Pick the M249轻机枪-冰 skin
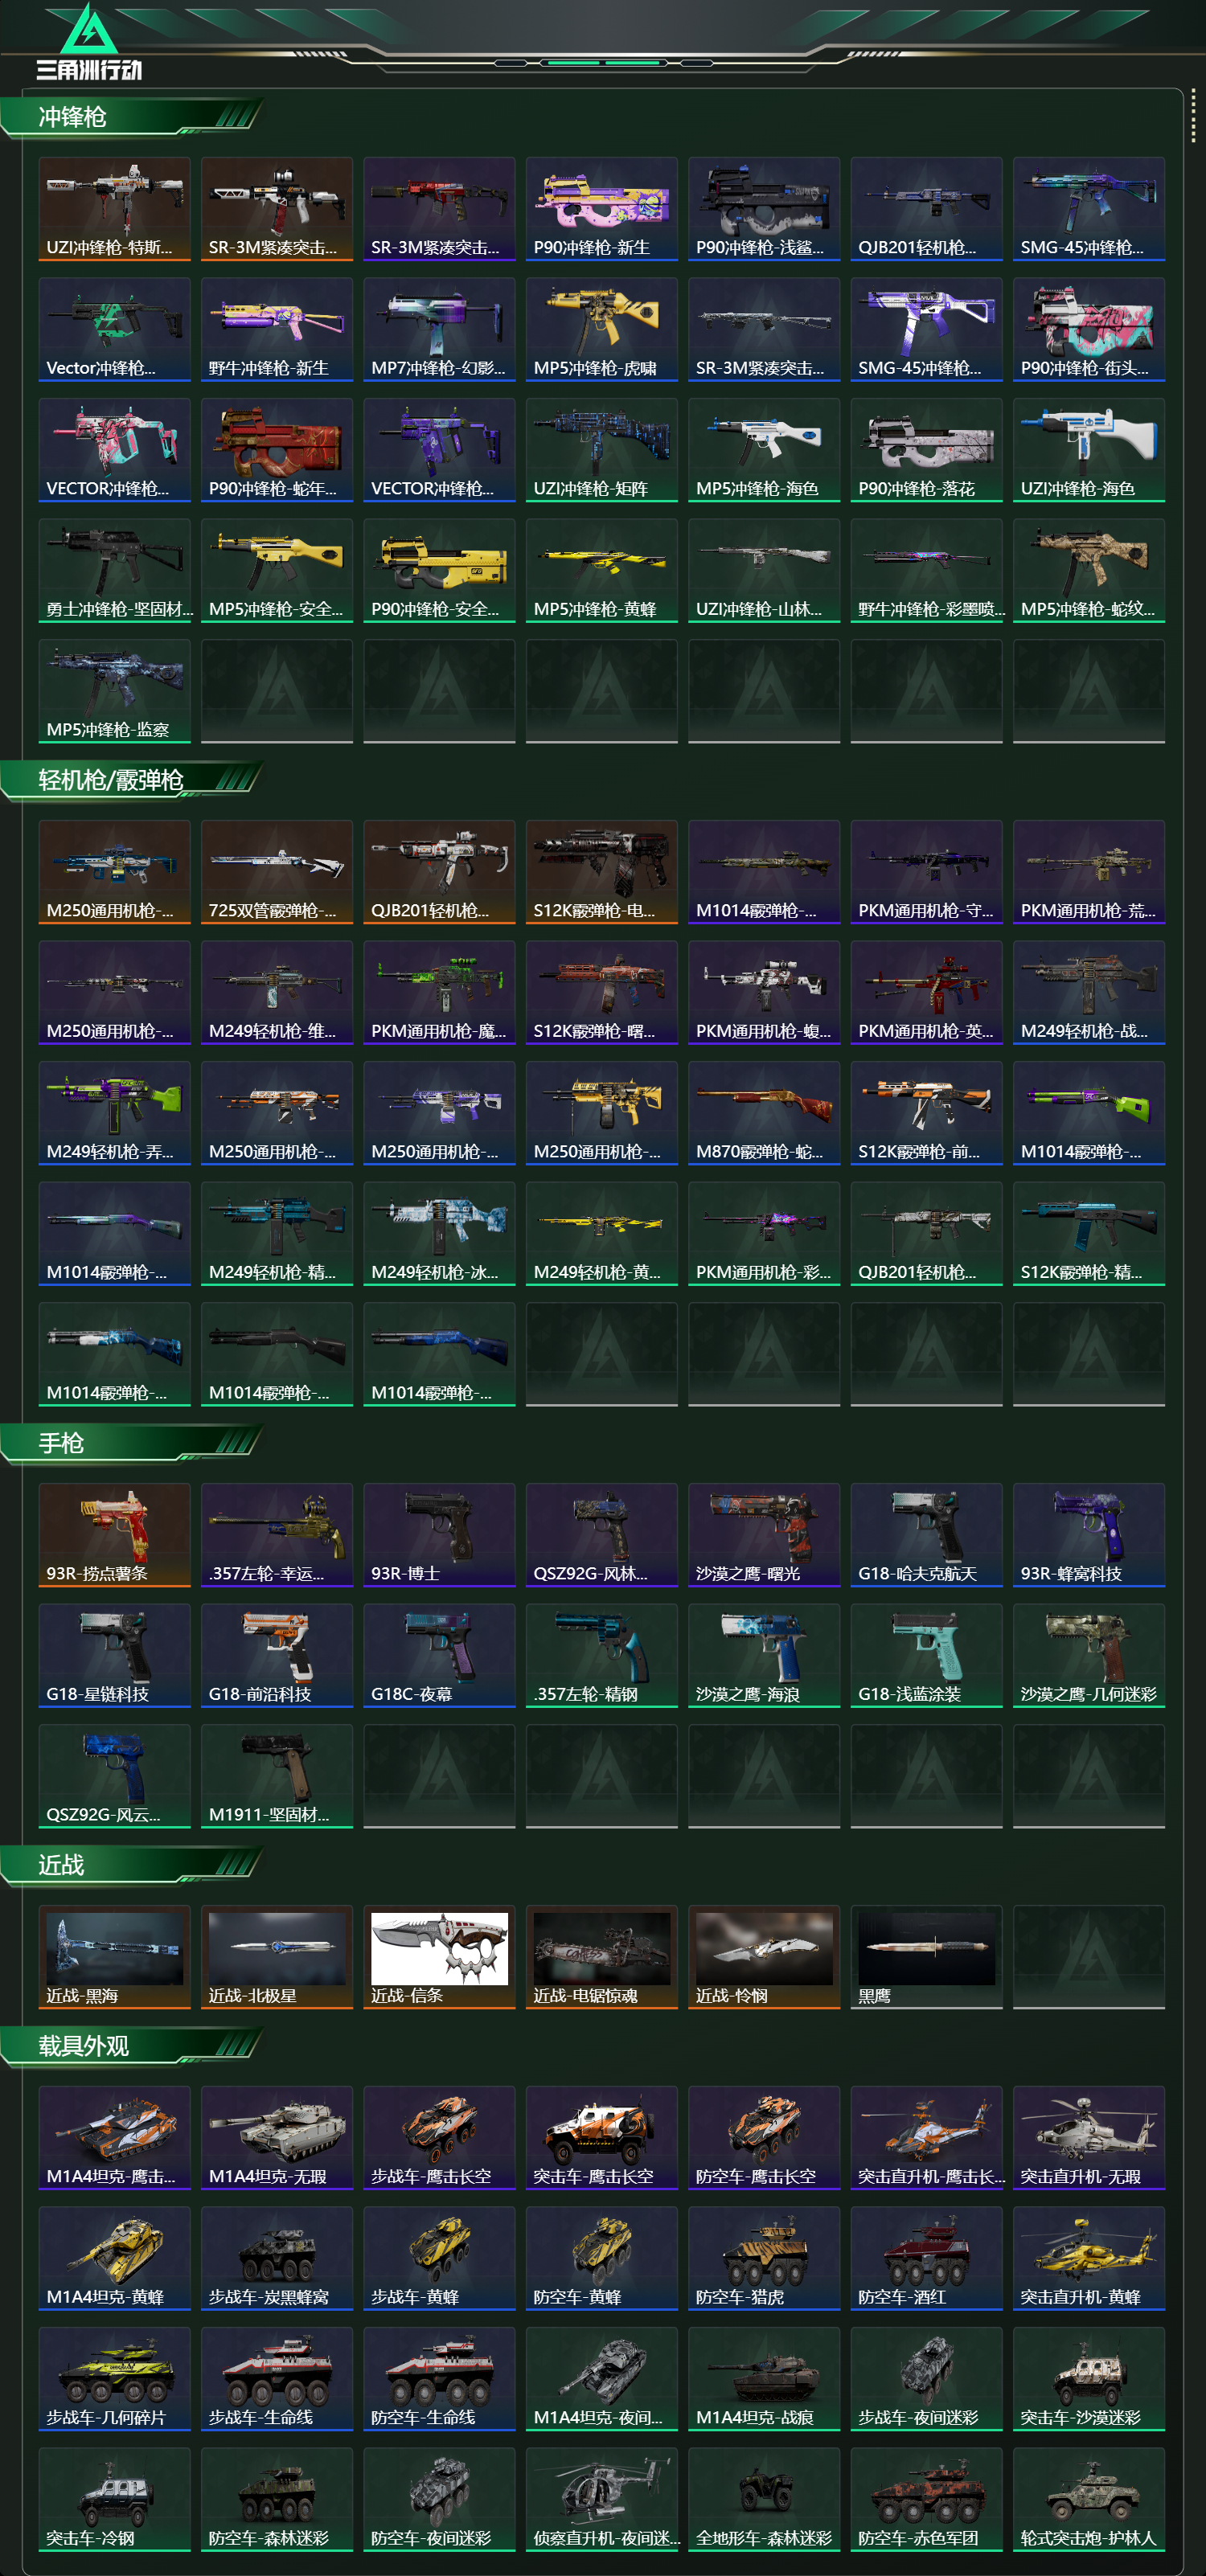 coord(440,1234)
